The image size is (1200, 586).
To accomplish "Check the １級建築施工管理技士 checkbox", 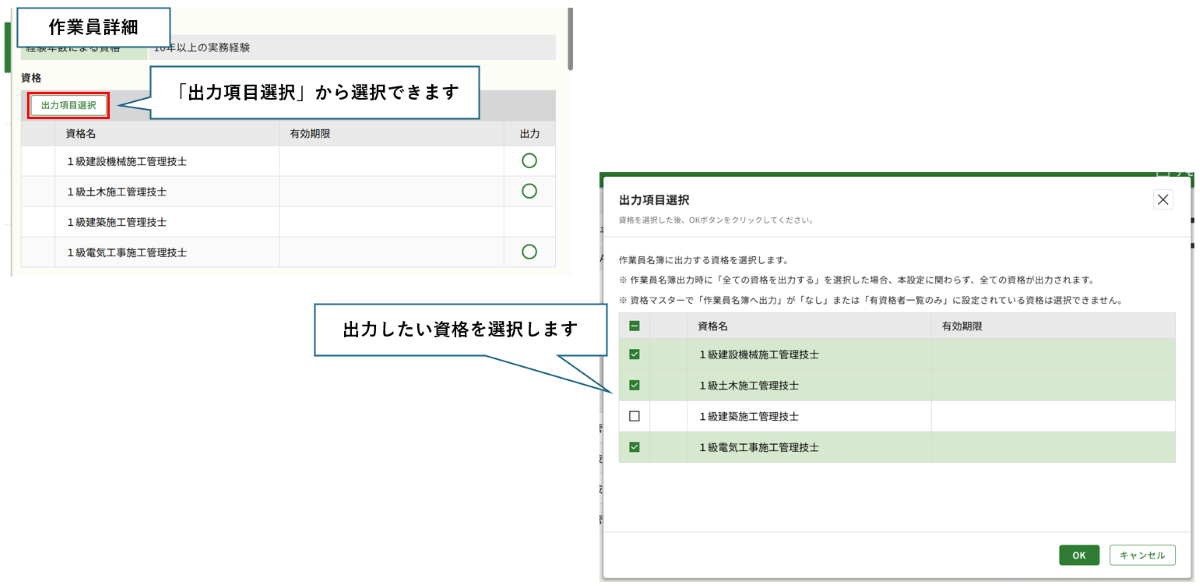I will (634, 416).
